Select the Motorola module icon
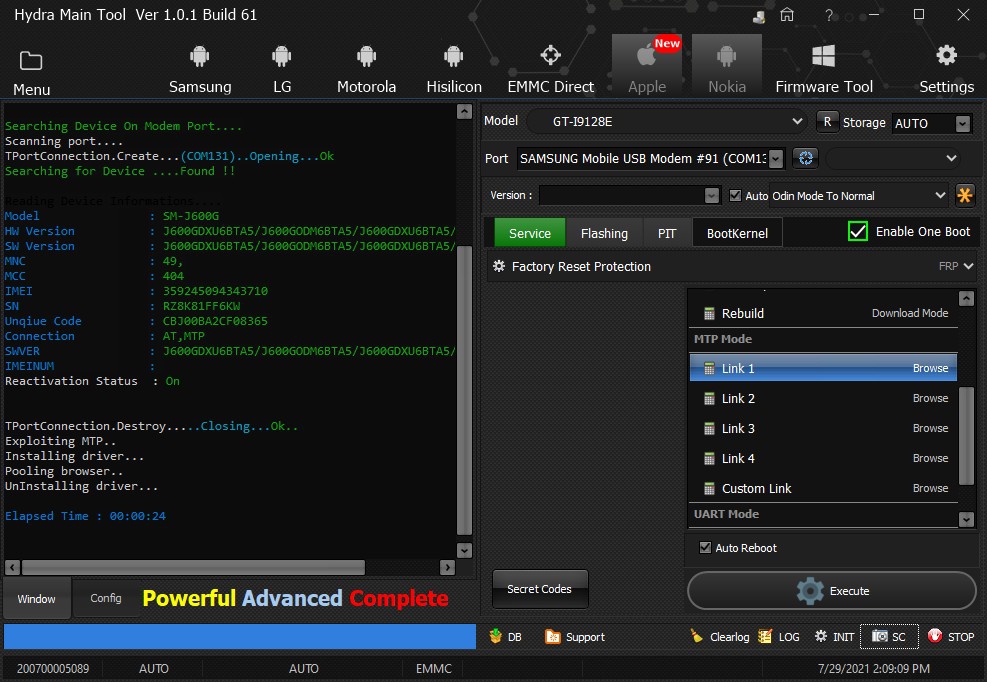The width and height of the screenshot is (987, 682). click(x=366, y=57)
